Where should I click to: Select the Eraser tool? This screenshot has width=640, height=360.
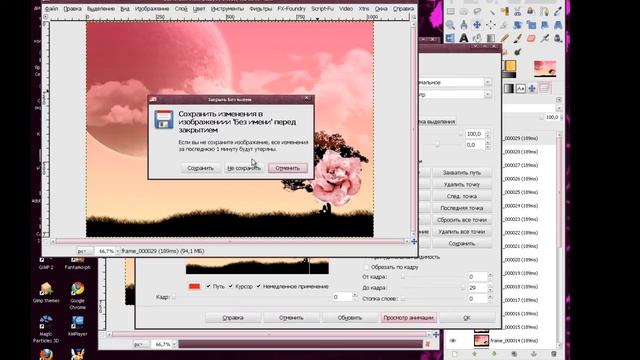pyautogui.click(x=531, y=38)
